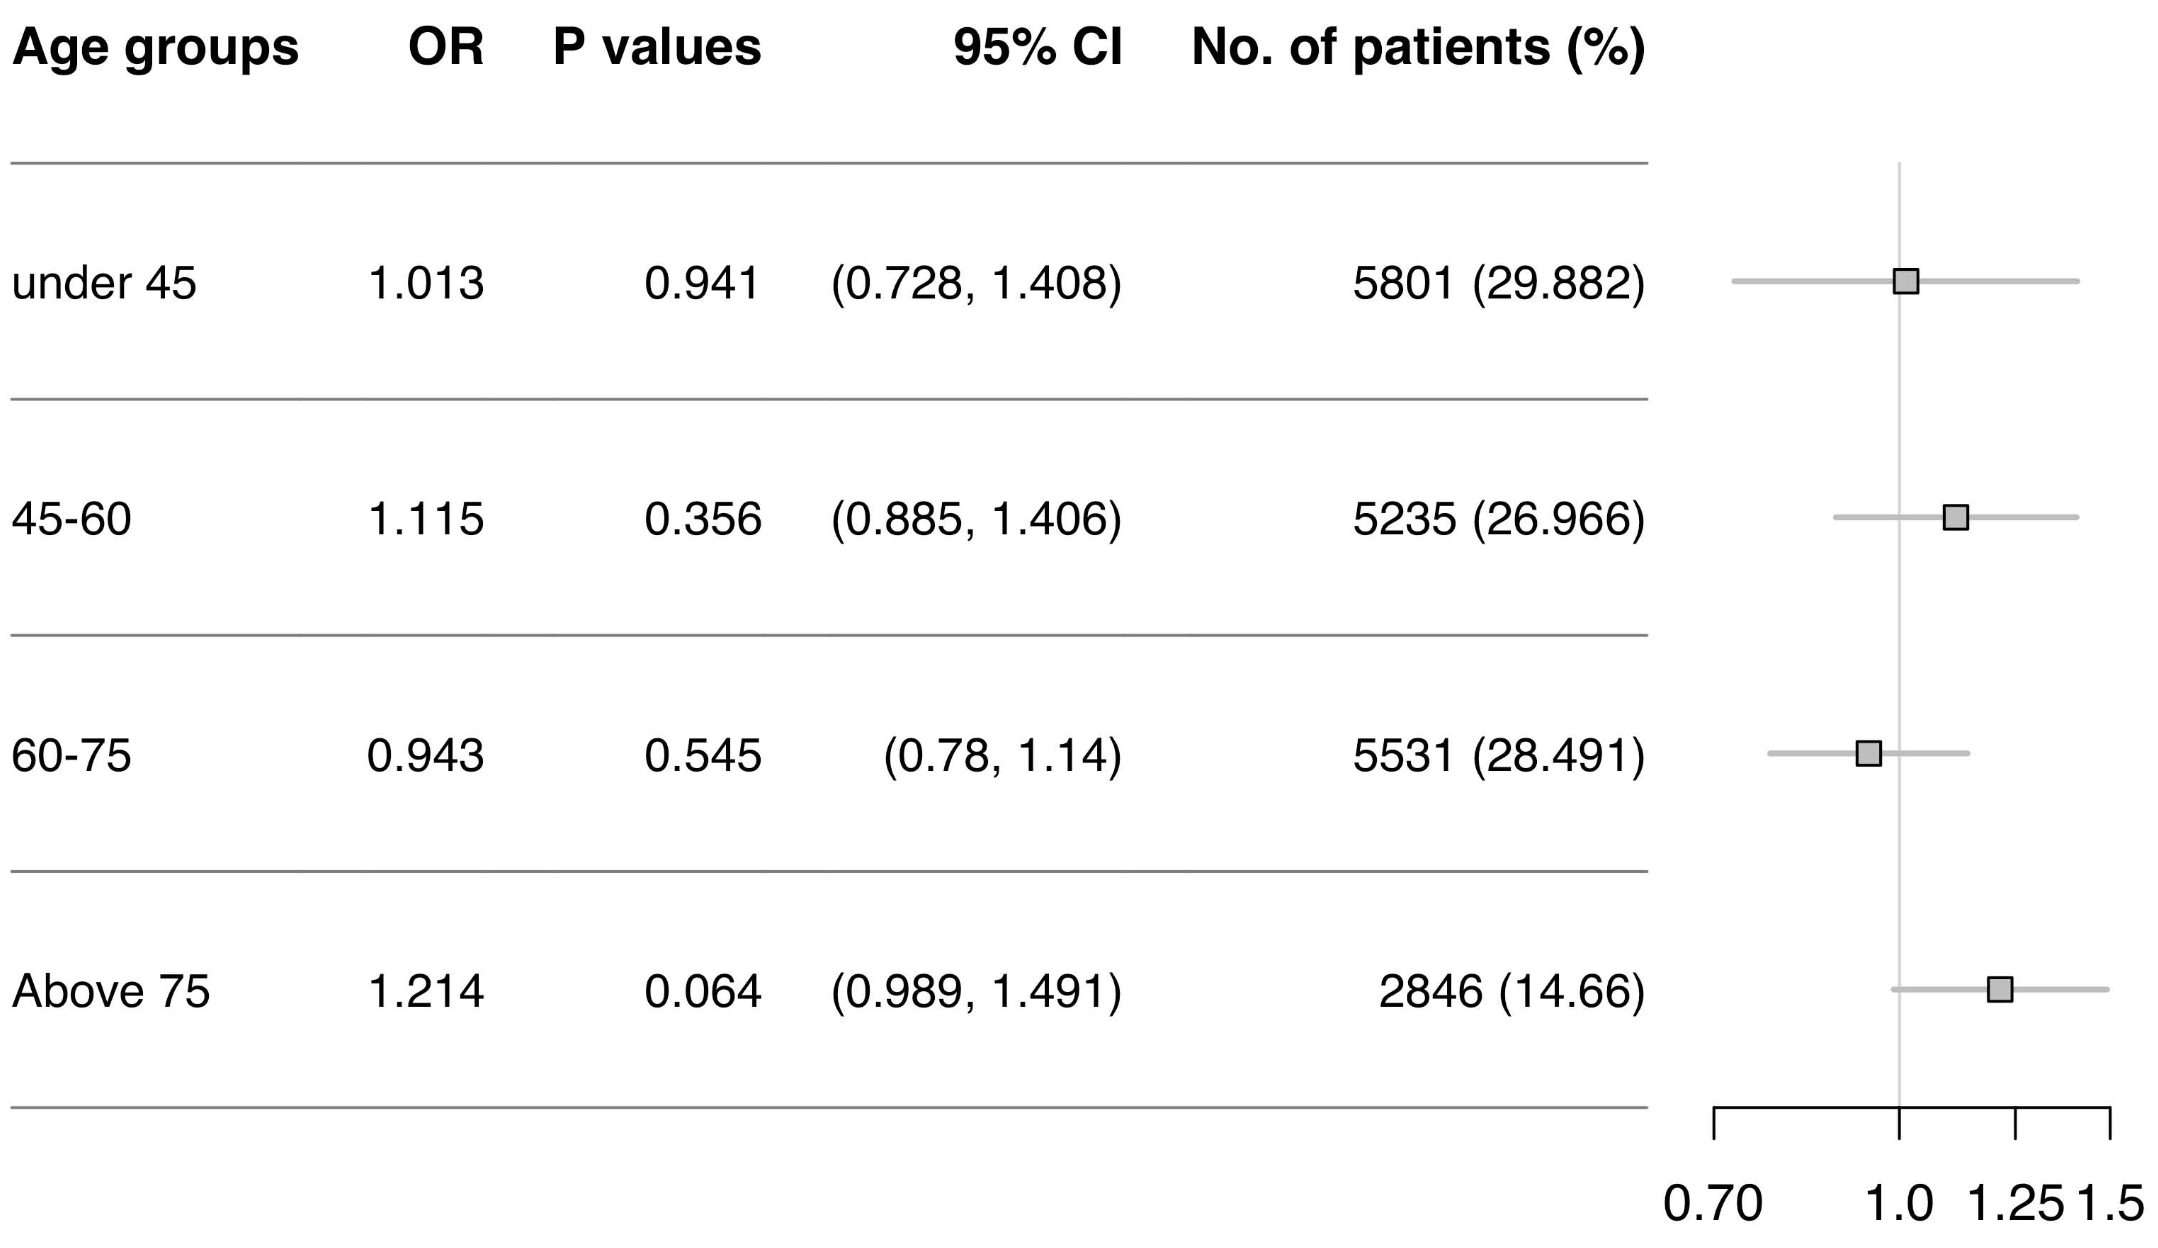2158x1248 pixels.
Task: Click patient count 5235 (26.966)
Action: pyautogui.click(x=1498, y=519)
